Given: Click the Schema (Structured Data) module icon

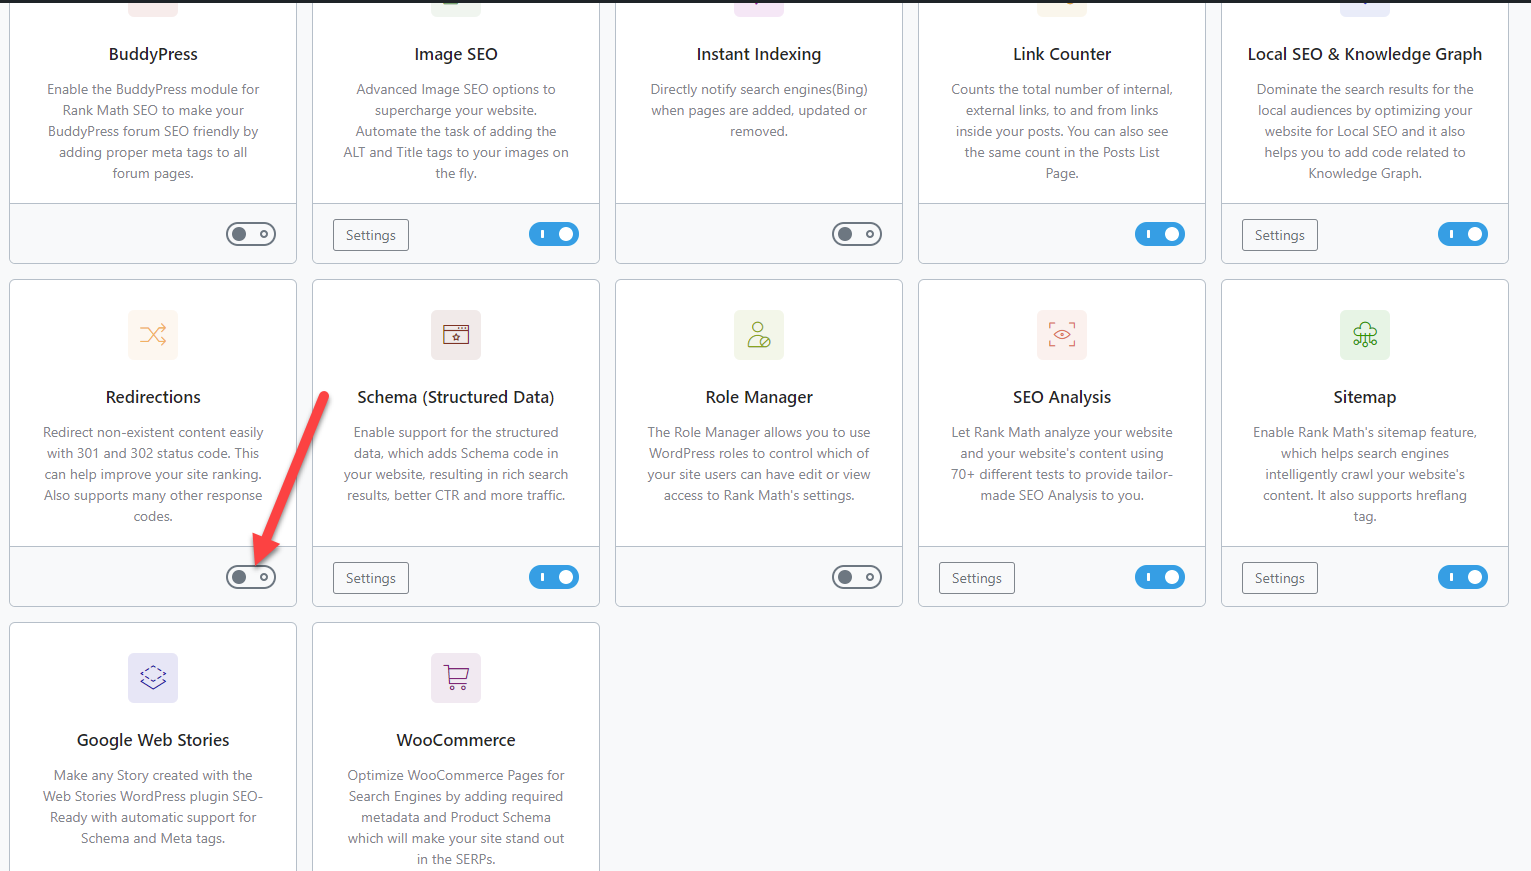Looking at the screenshot, I should coord(456,335).
